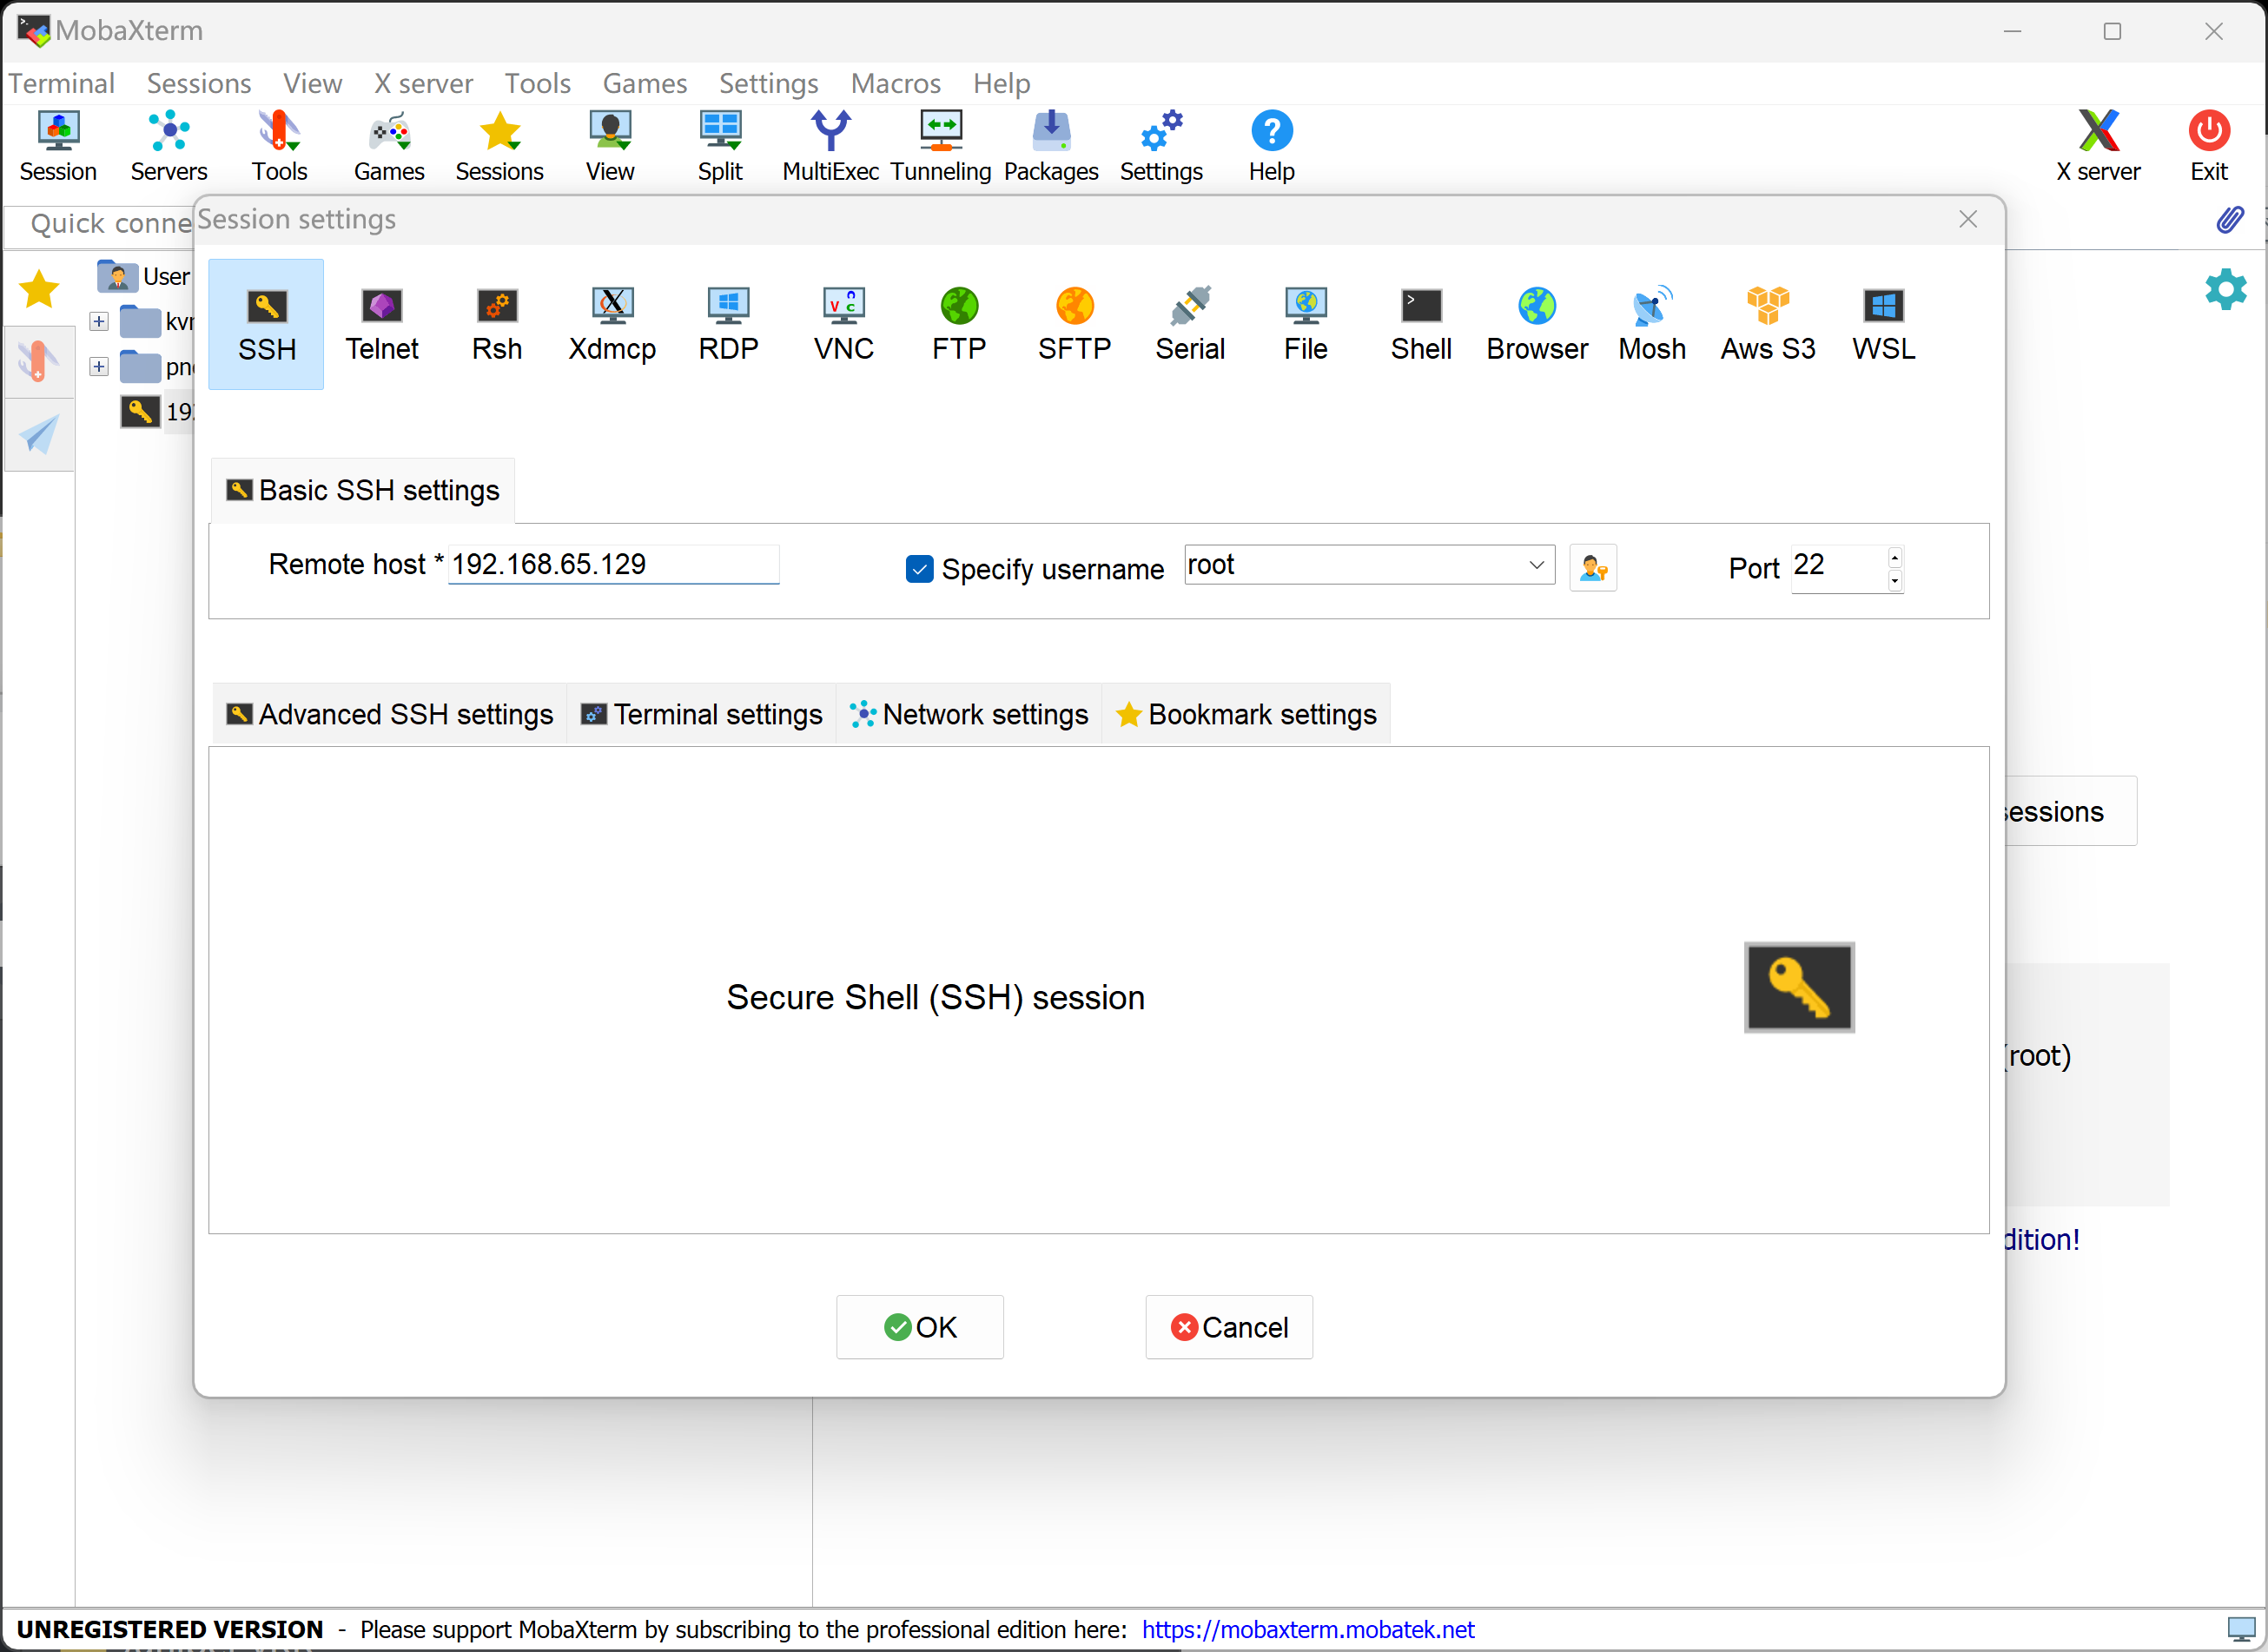Open the tools knife sidebar tab
The image size is (2268, 1652).
(39, 361)
